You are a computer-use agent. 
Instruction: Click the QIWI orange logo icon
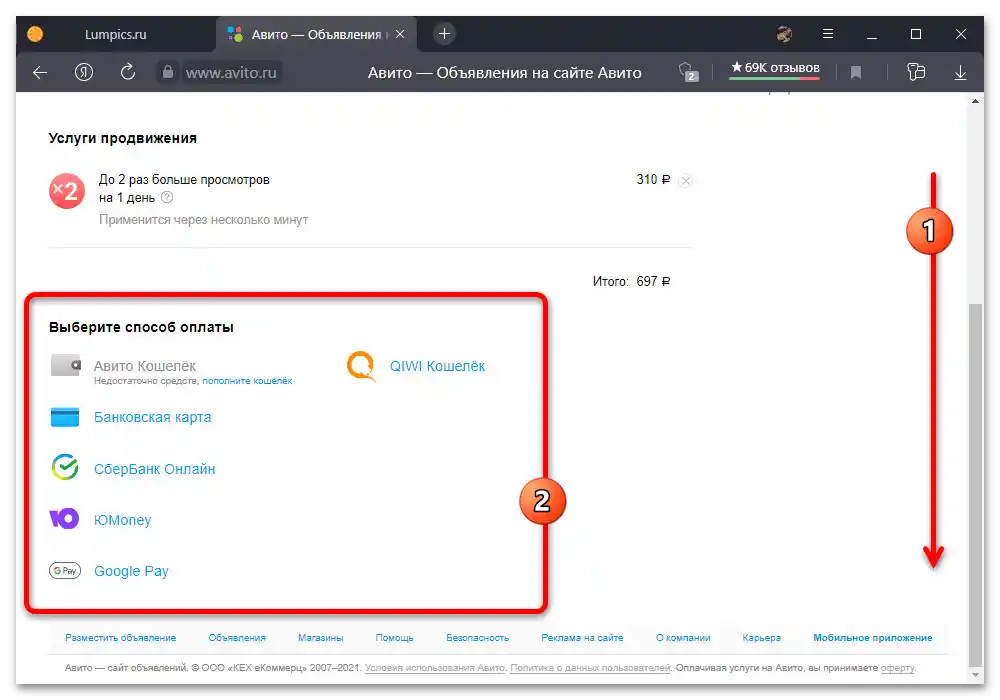[361, 366]
